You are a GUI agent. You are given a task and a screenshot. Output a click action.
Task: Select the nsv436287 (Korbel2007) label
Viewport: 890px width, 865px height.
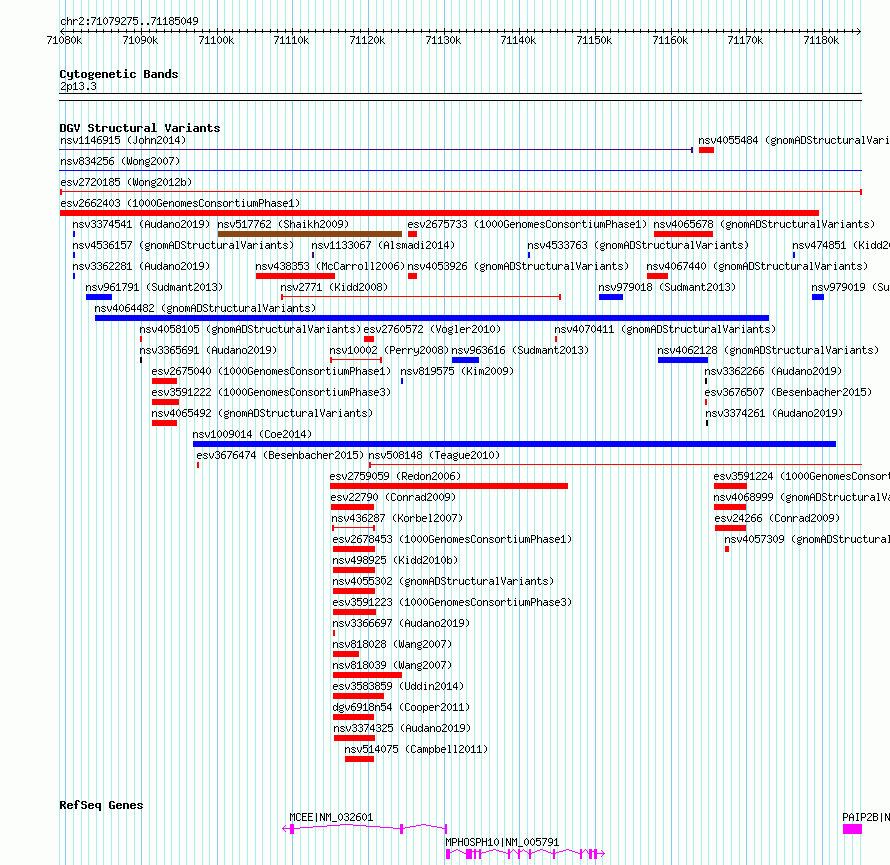(397, 518)
